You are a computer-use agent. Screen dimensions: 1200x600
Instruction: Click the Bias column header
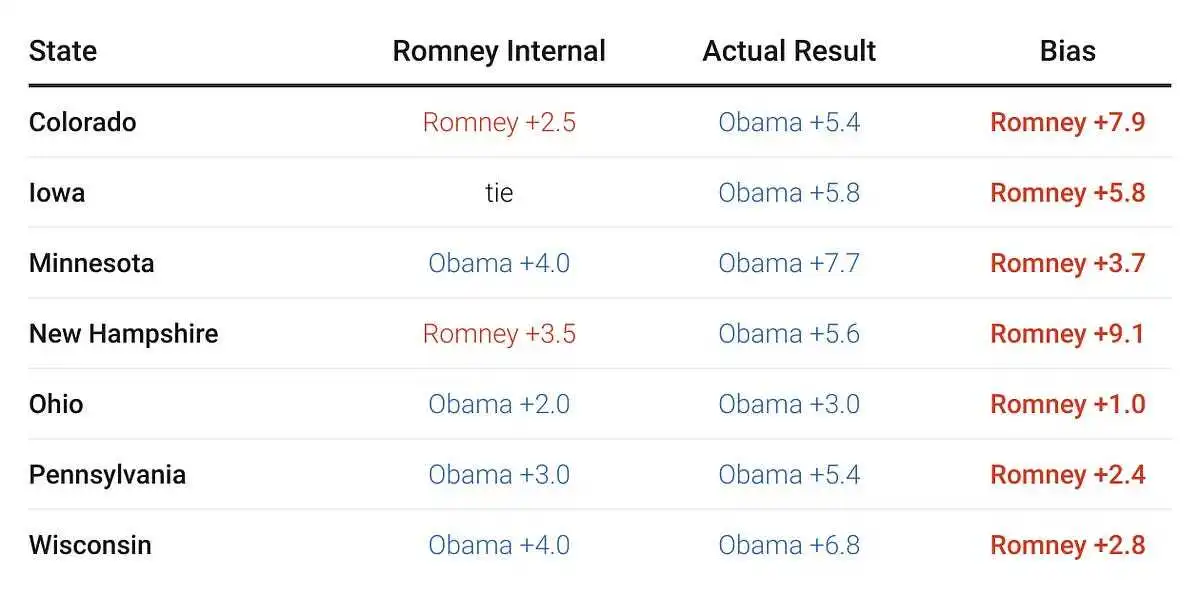(x=1067, y=51)
